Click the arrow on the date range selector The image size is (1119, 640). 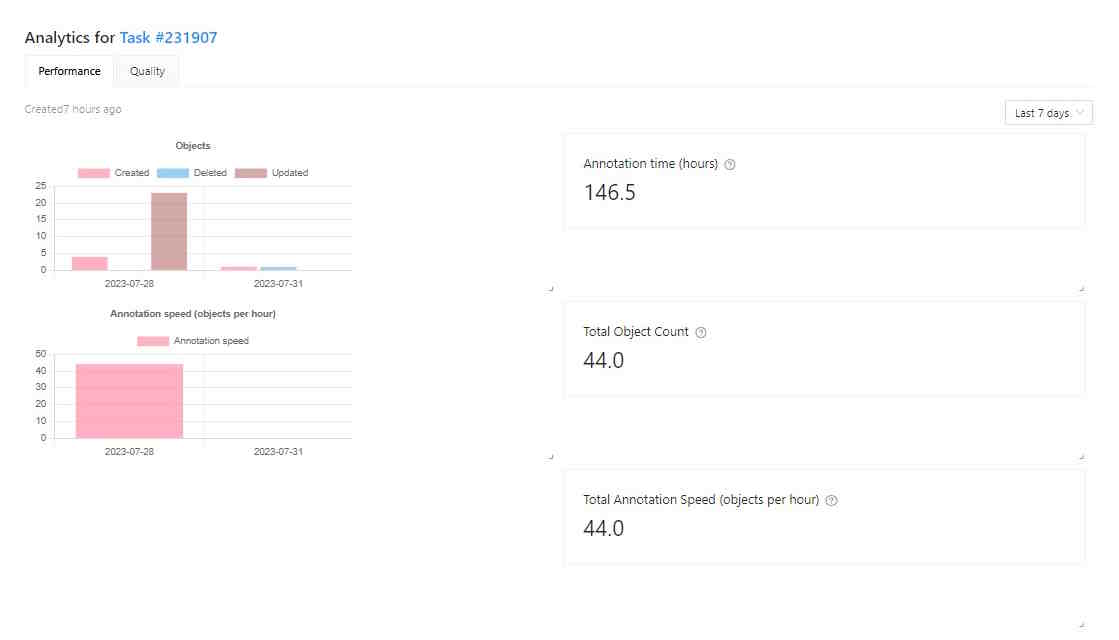coord(1079,113)
